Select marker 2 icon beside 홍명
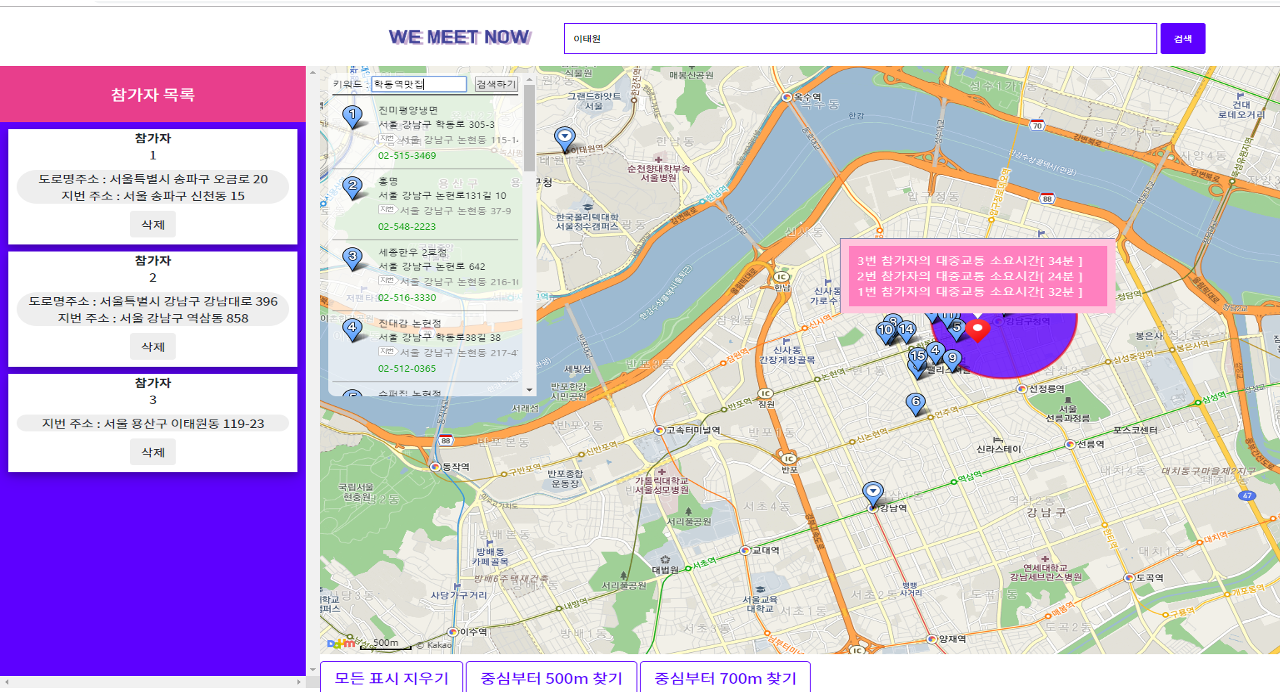 click(352, 188)
